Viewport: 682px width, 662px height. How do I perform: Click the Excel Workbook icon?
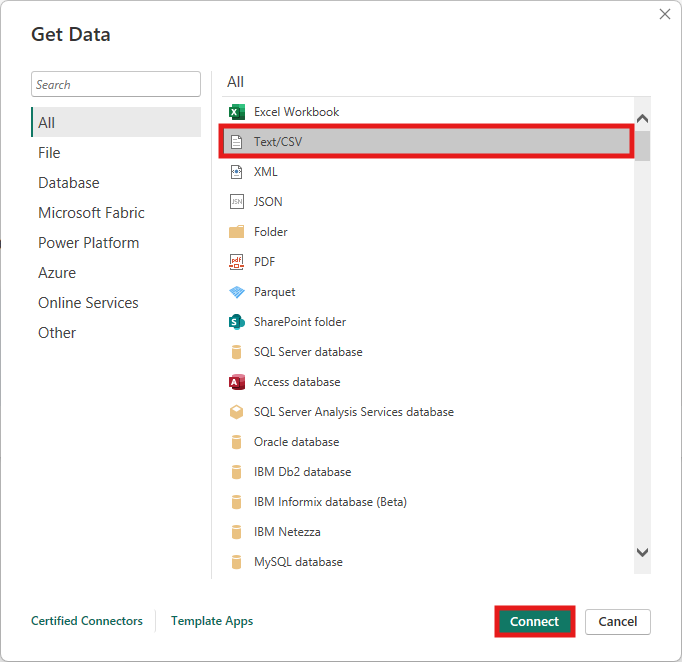(237, 112)
